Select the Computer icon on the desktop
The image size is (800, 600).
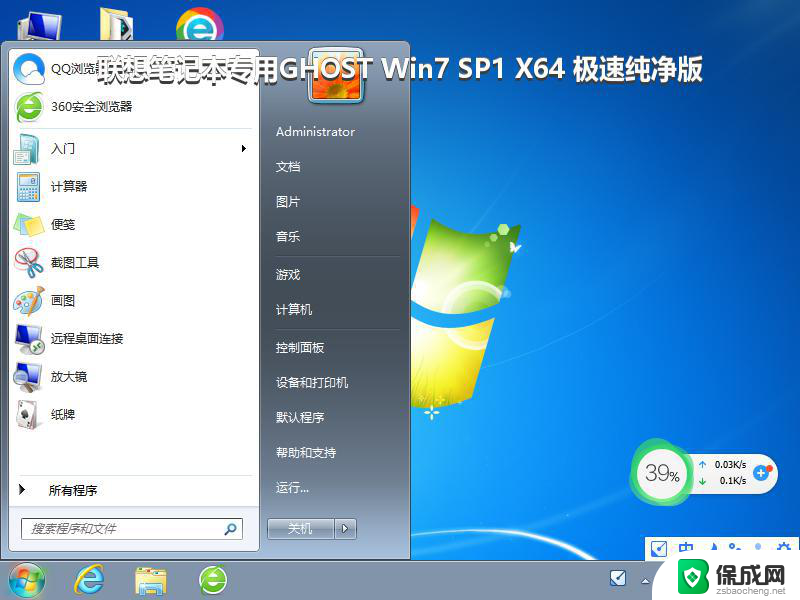pos(39,27)
